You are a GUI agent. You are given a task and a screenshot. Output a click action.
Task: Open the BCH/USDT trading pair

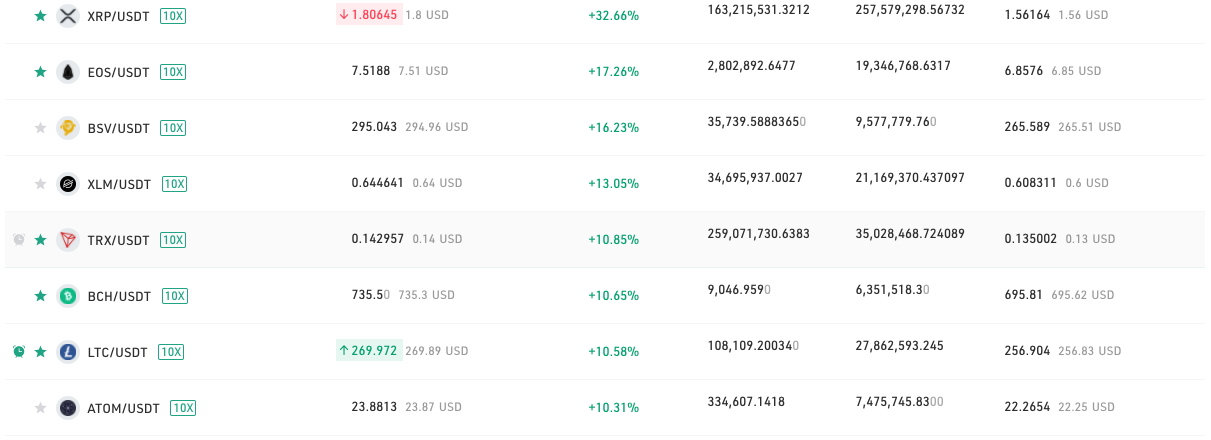pyautogui.click(x=119, y=296)
